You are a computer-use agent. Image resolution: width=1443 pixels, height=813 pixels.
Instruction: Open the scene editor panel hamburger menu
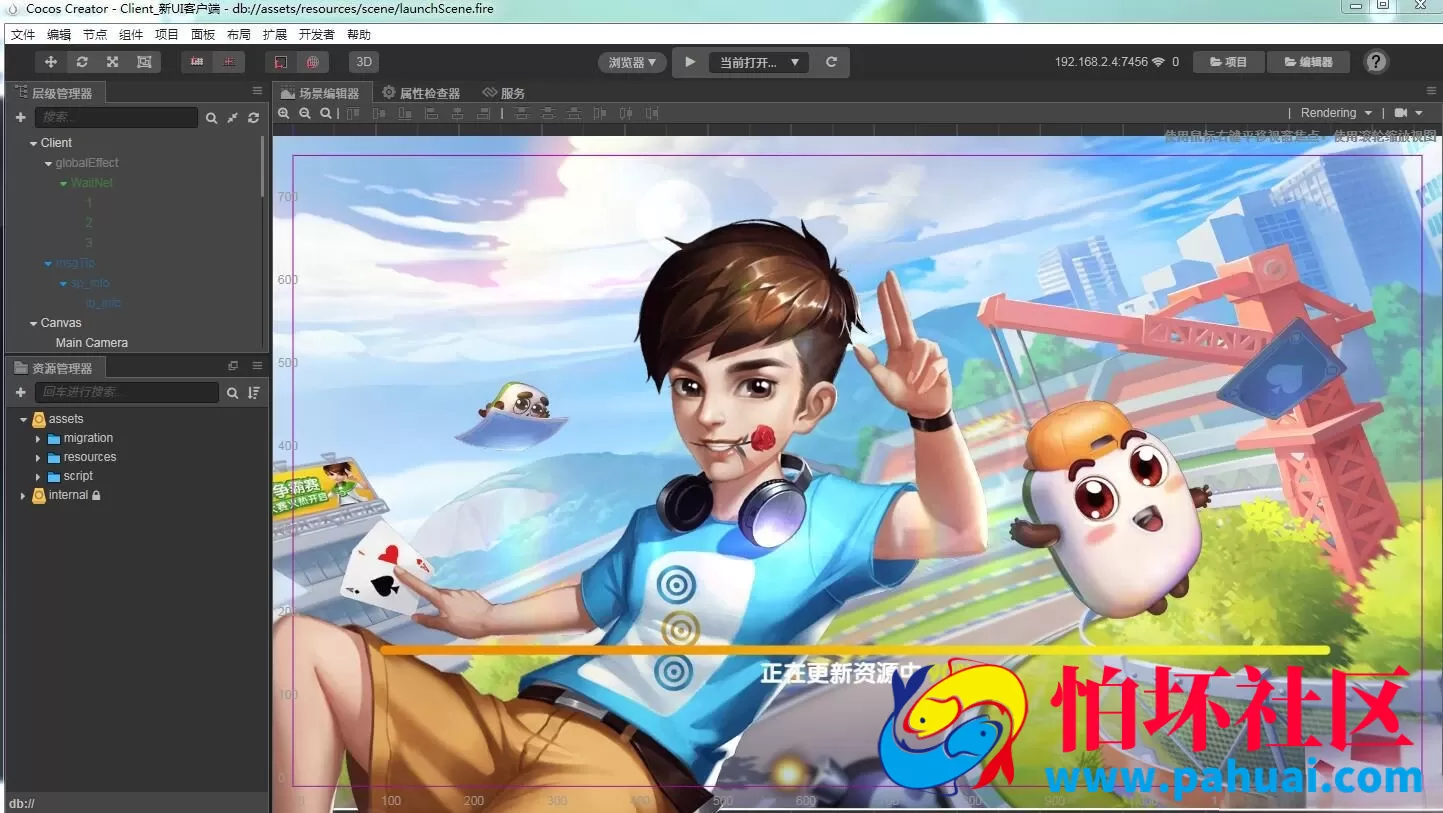1432,92
